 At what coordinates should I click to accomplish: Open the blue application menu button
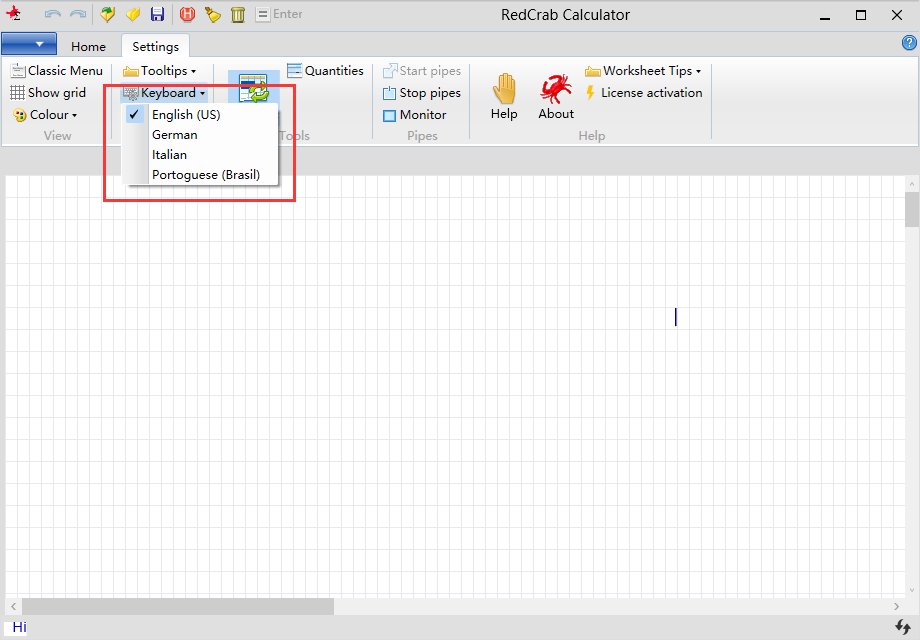coord(29,44)
